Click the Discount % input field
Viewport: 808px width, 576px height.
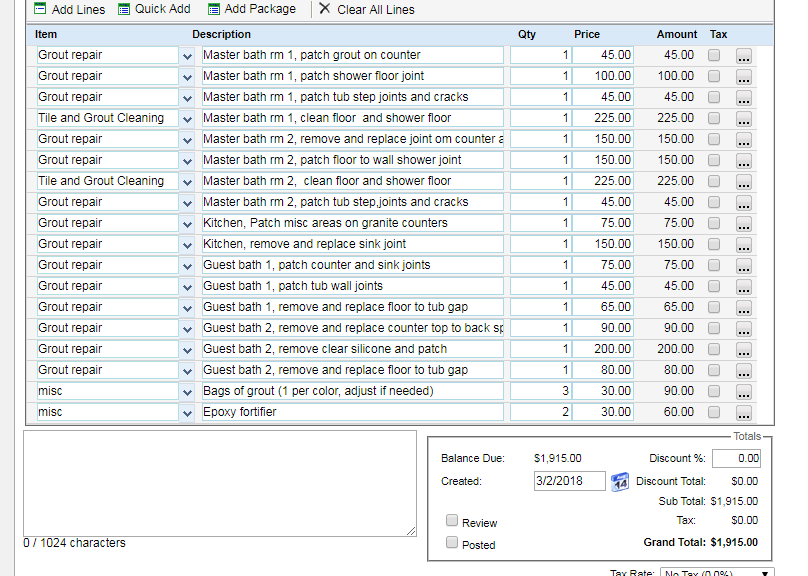[x=735, y=458]
